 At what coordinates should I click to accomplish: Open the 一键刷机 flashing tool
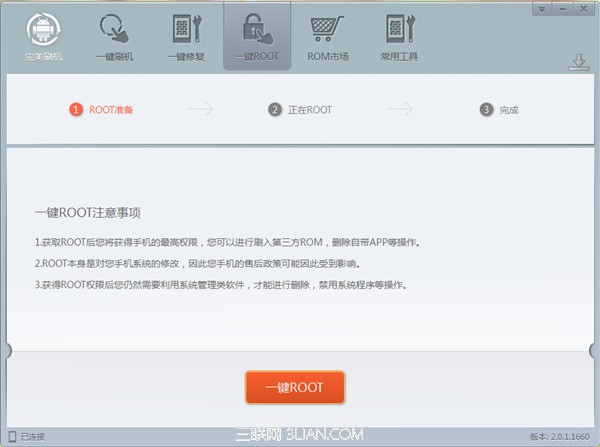pos(114,38)
